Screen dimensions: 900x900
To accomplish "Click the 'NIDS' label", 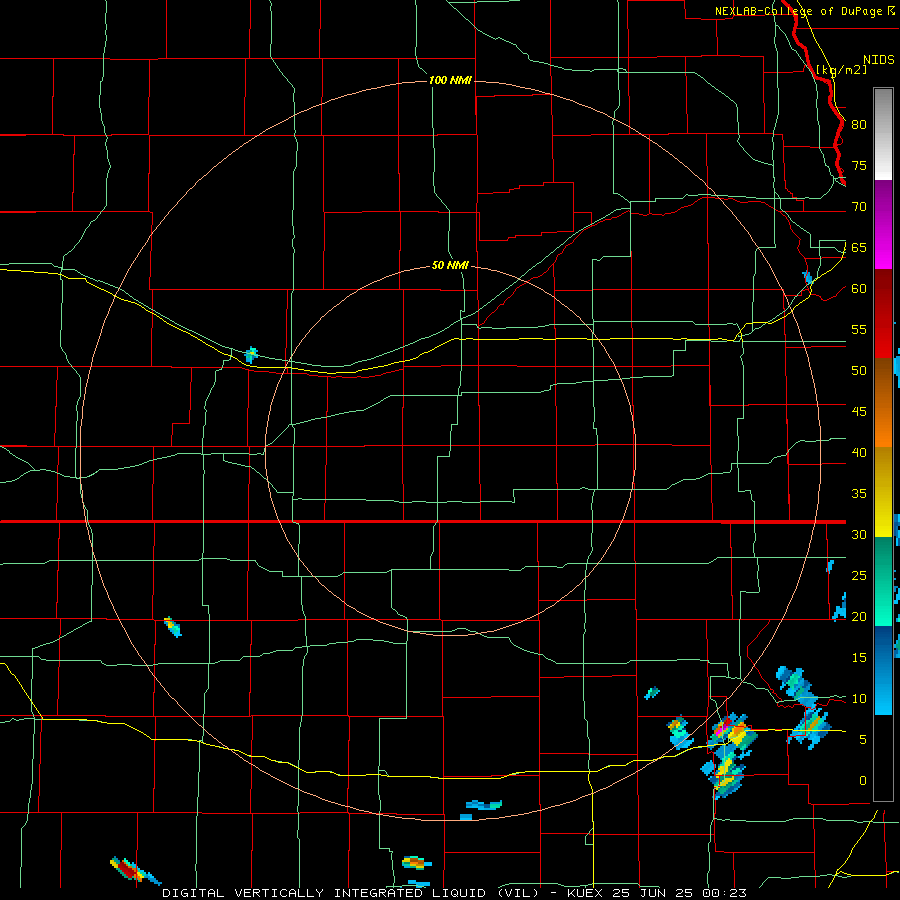I will [x=878, y=59].
